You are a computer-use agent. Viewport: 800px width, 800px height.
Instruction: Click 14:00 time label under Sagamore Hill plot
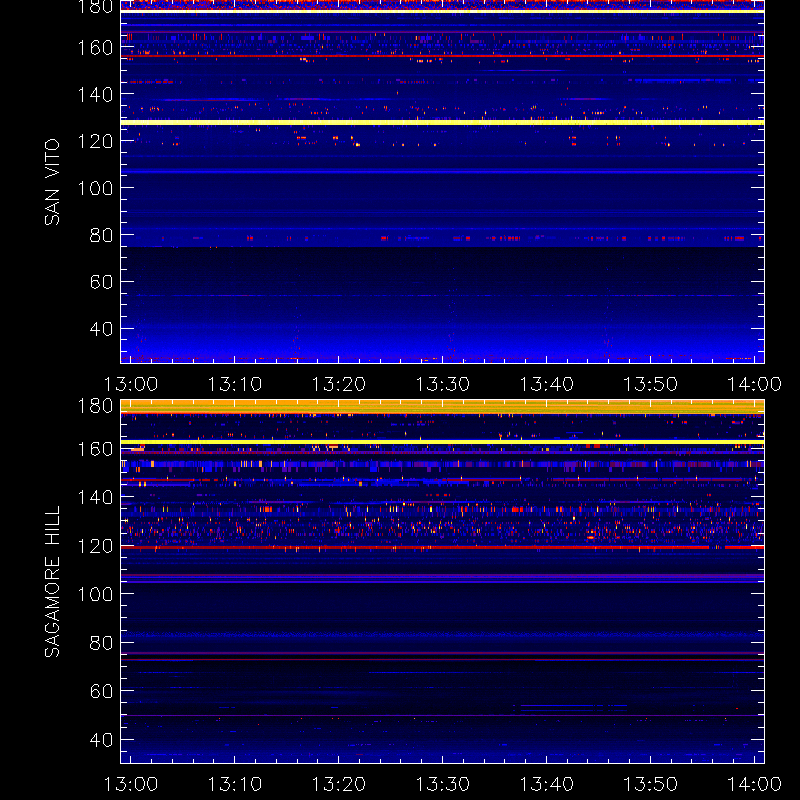tap(754, 784)
